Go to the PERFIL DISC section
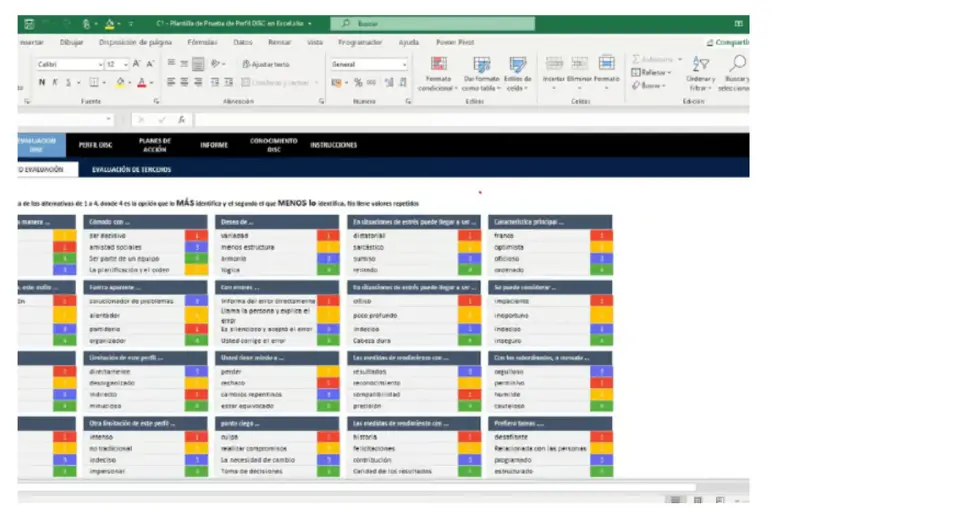The height and width of the screenshot is (520, 960). (x=96, y=145)
